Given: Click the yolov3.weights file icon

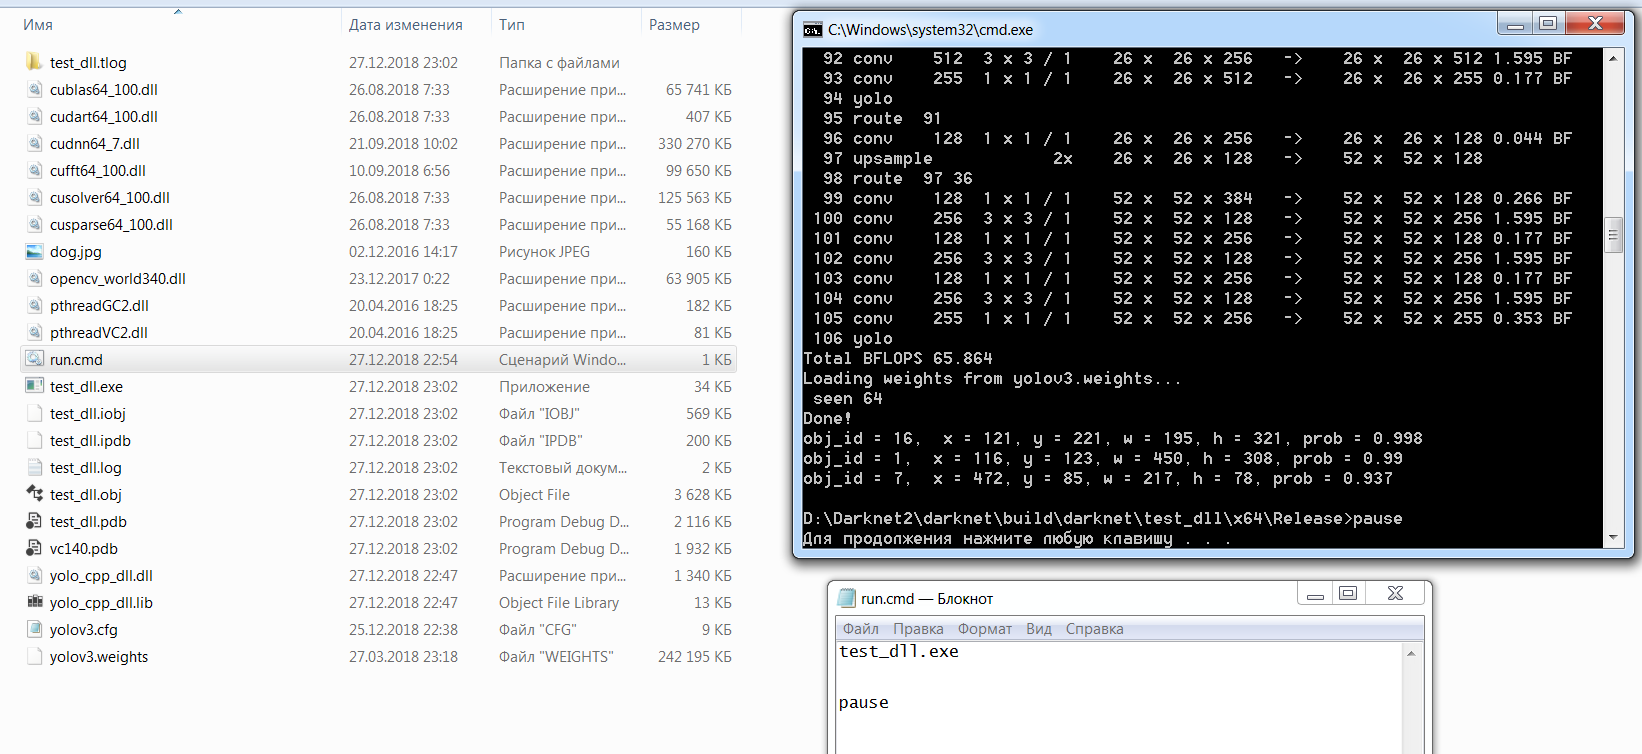Looking at the screenshot, I should [x=34, y=656].
